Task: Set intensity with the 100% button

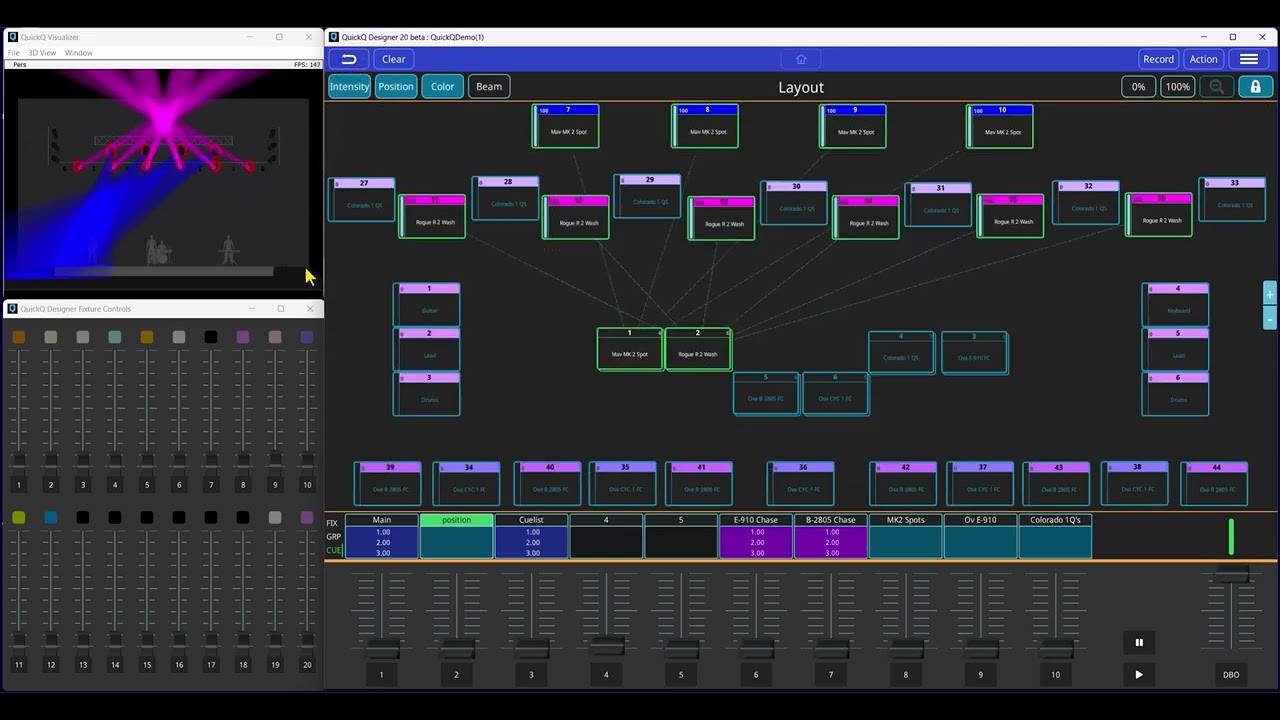Action: [x=1177, y=87]
